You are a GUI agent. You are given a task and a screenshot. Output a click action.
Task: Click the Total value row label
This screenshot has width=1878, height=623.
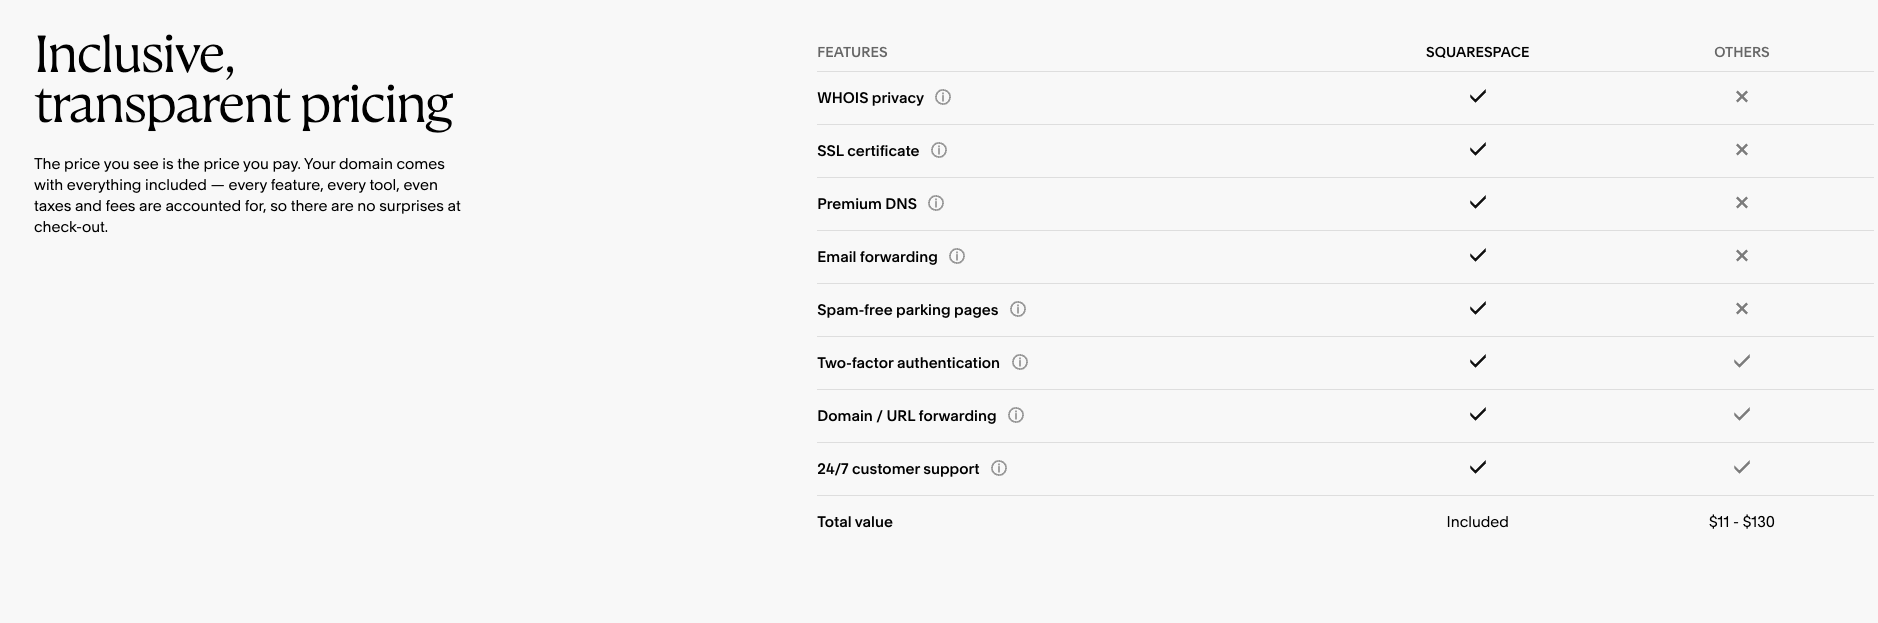pyautogui.click(x=854, y=522)
